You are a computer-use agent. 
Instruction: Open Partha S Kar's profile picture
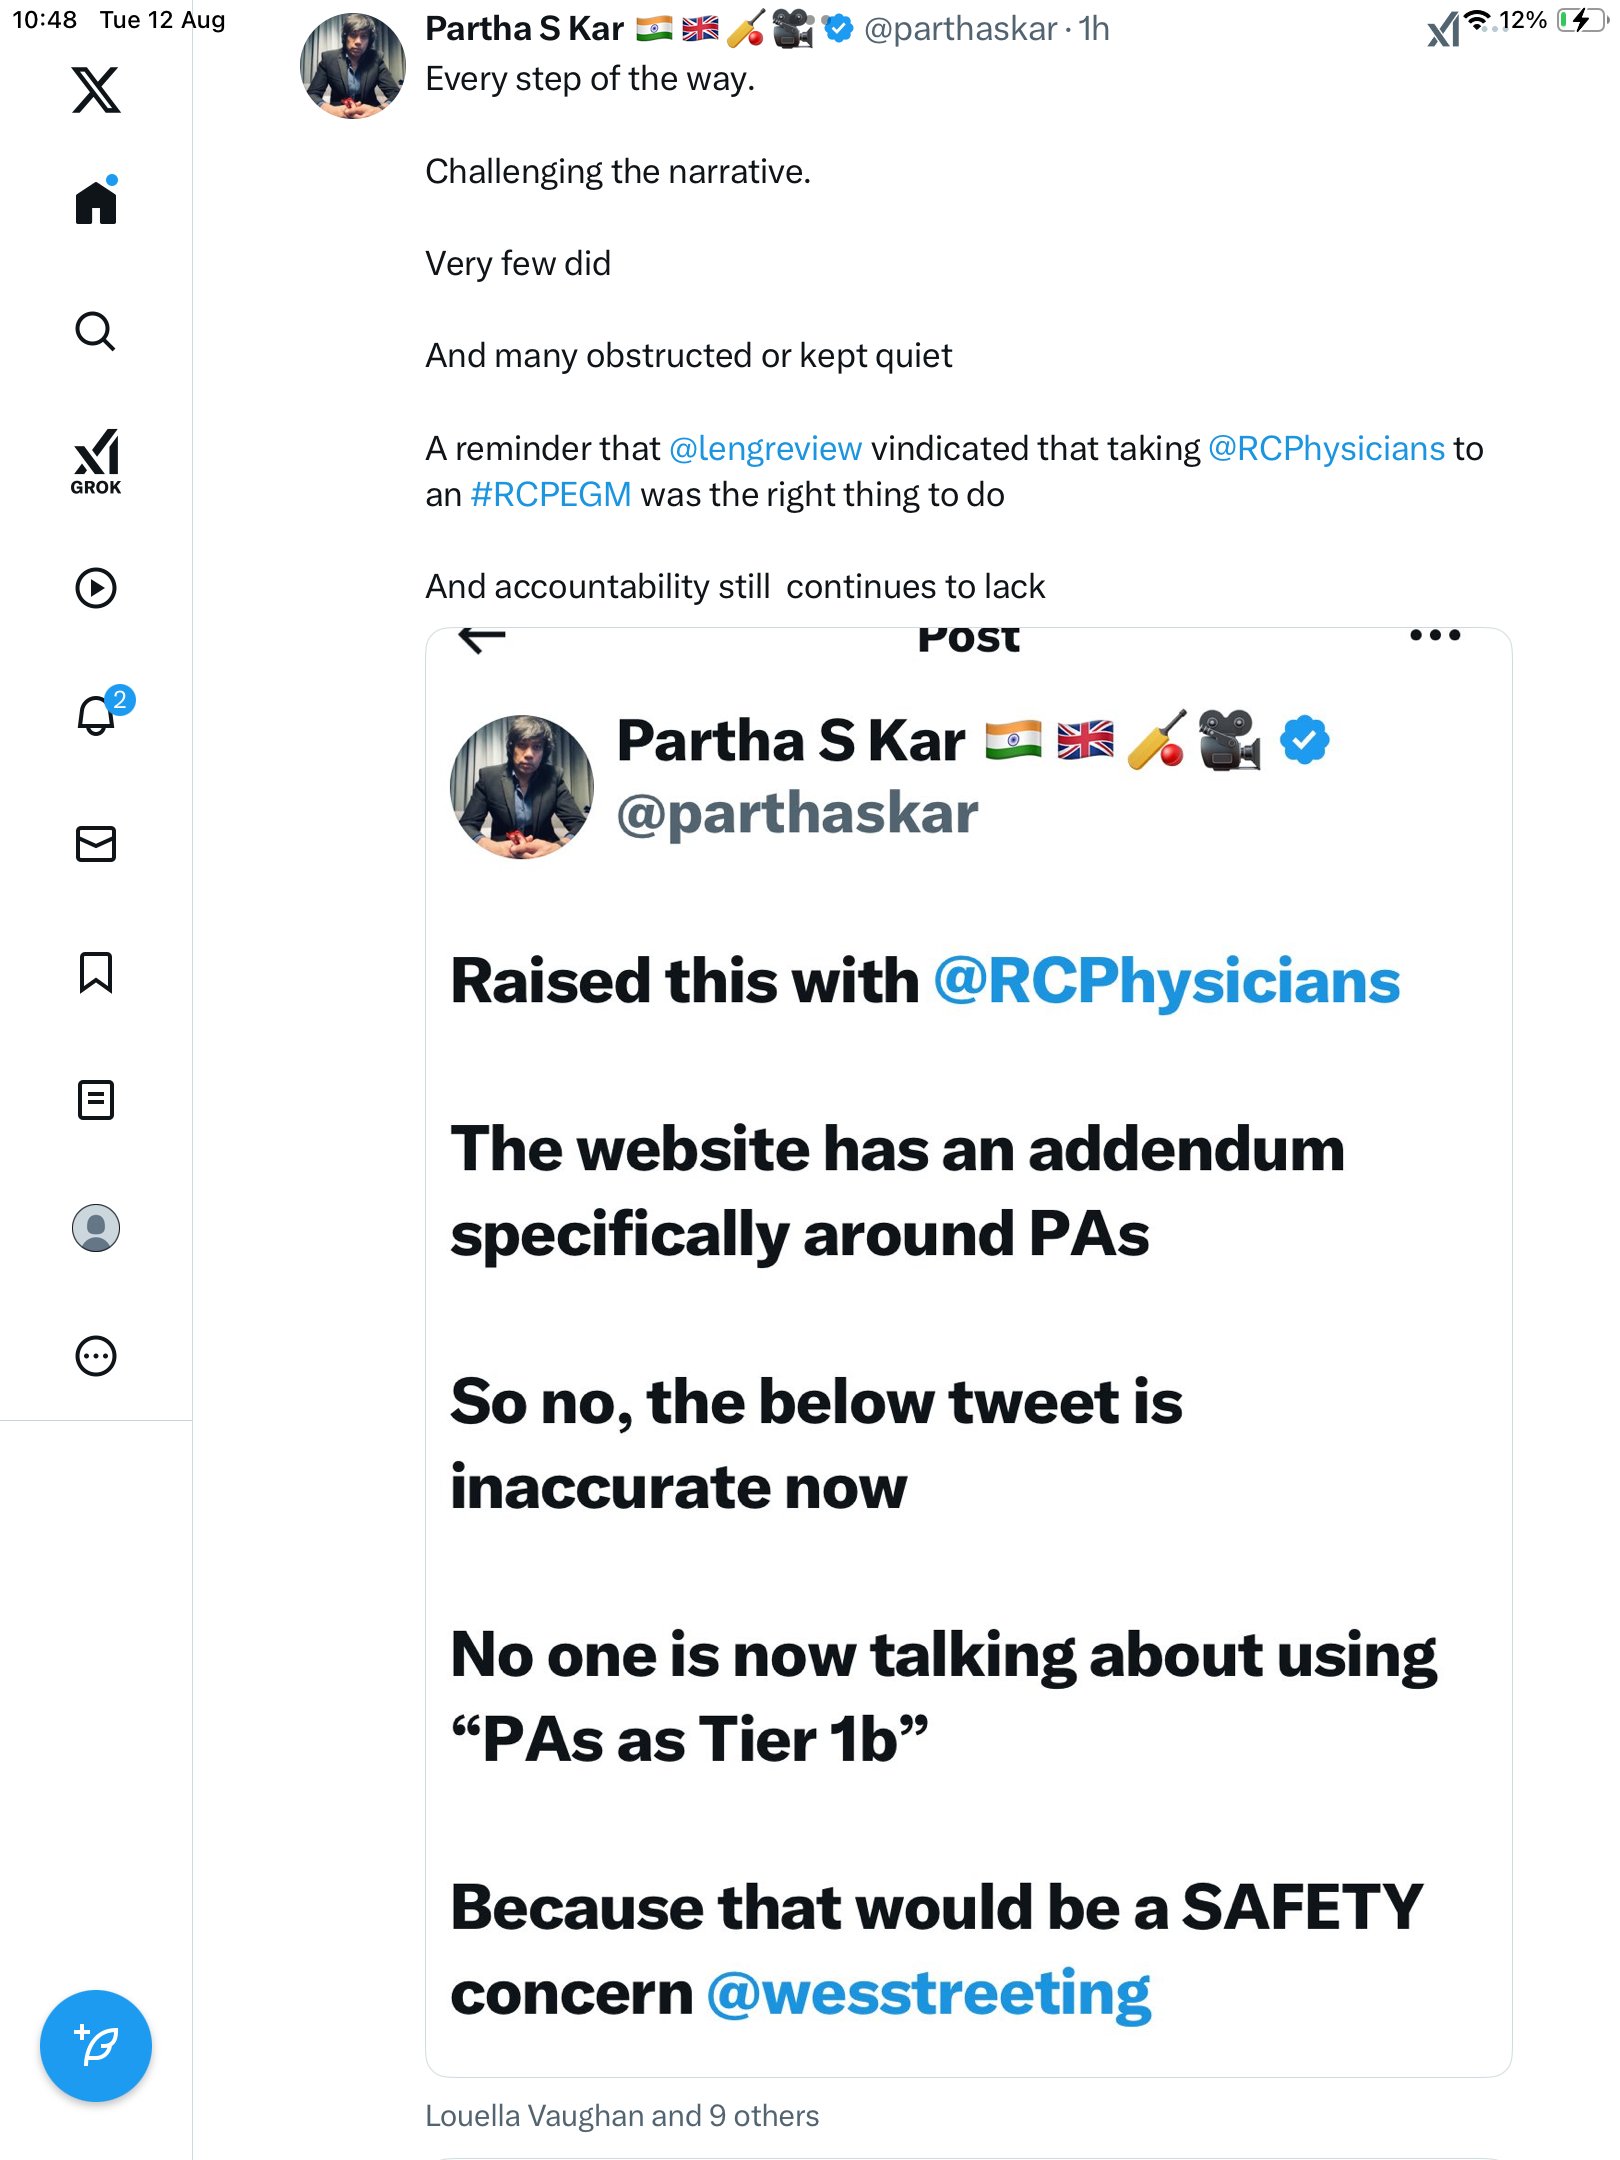pos(353,66)
